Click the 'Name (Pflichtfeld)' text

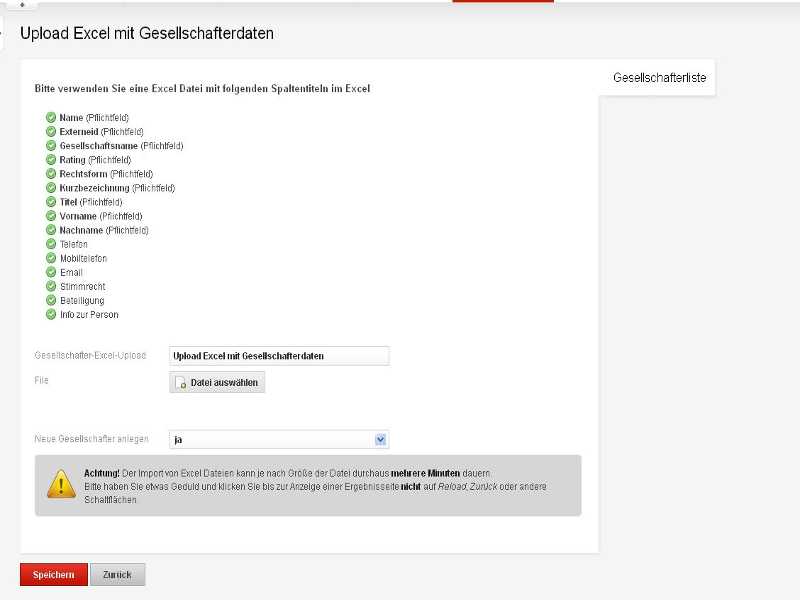pos(94,118)
